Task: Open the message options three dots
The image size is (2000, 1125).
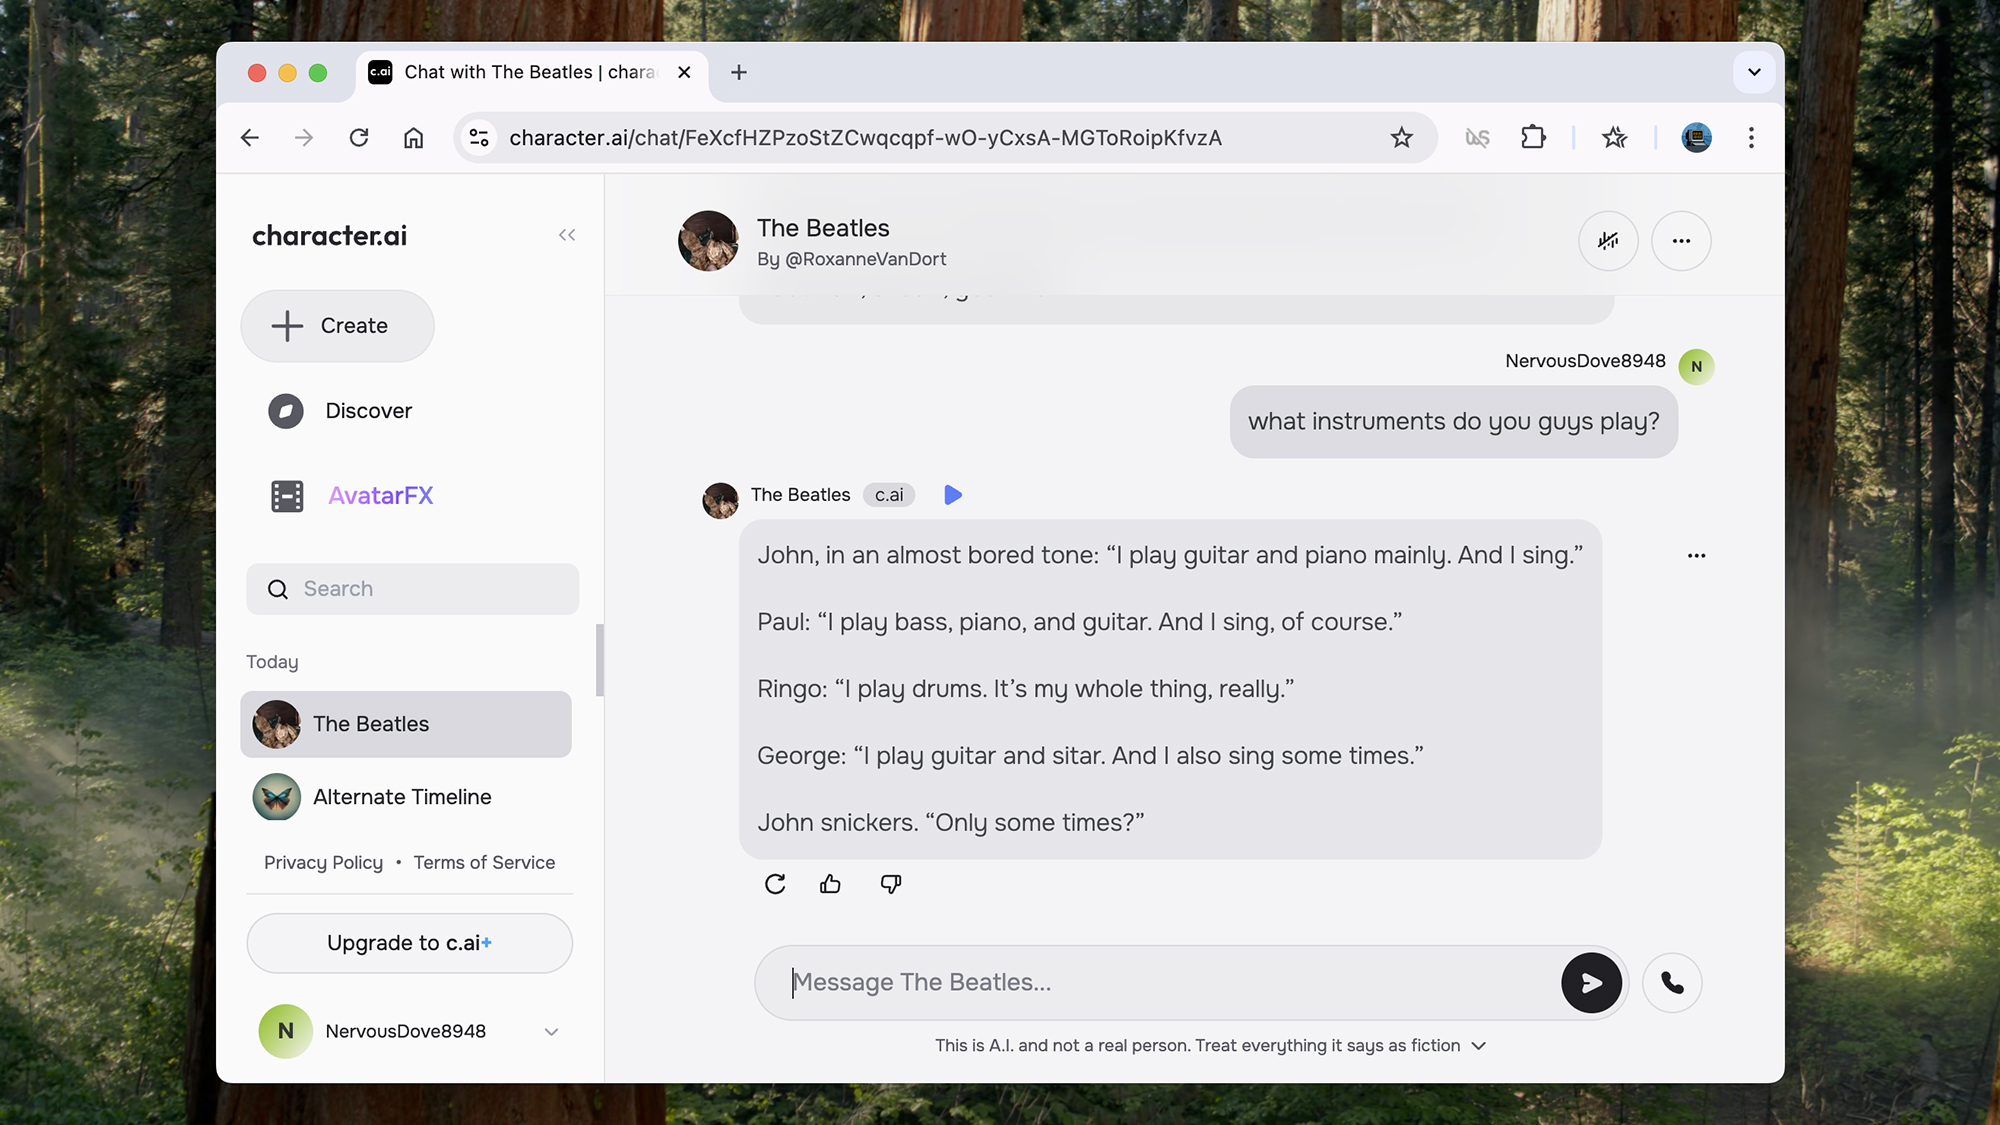Action: click(1696, 556)
